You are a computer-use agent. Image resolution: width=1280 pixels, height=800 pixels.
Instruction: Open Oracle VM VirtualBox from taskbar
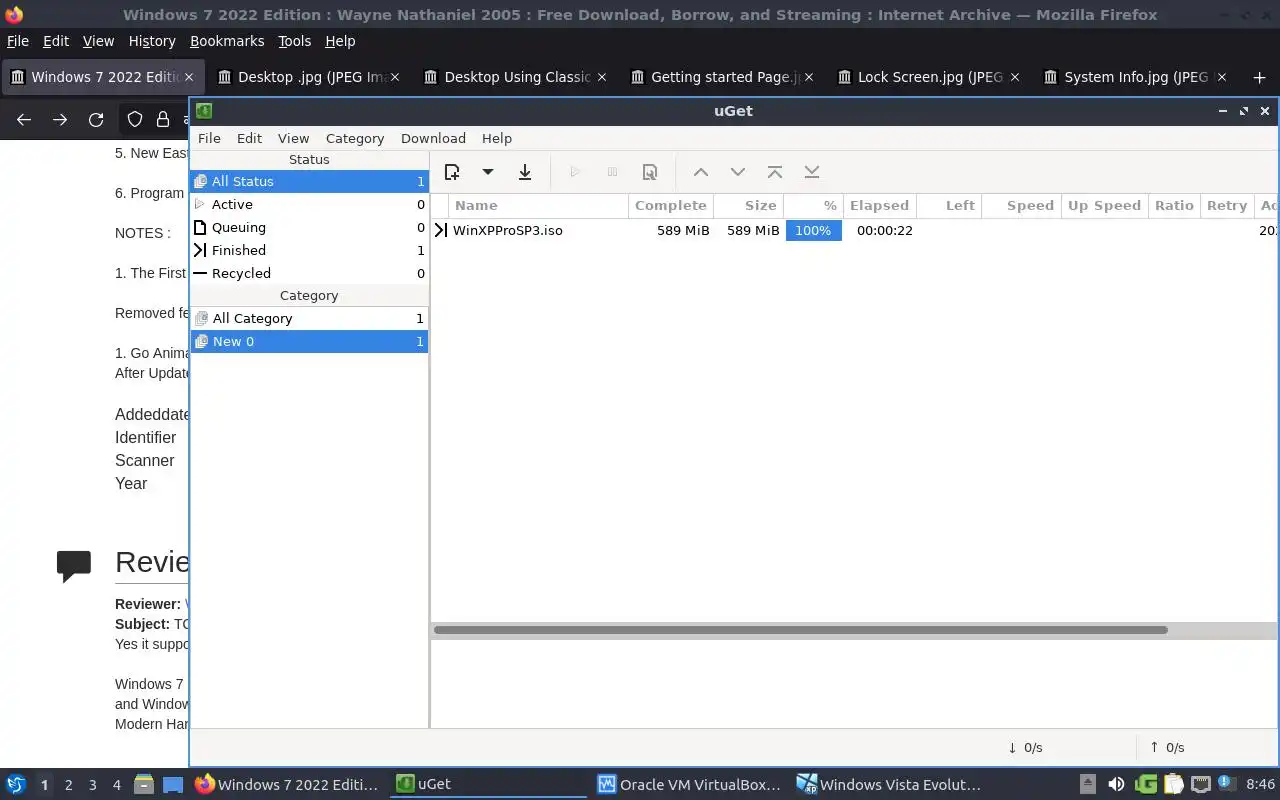point(690,785)
